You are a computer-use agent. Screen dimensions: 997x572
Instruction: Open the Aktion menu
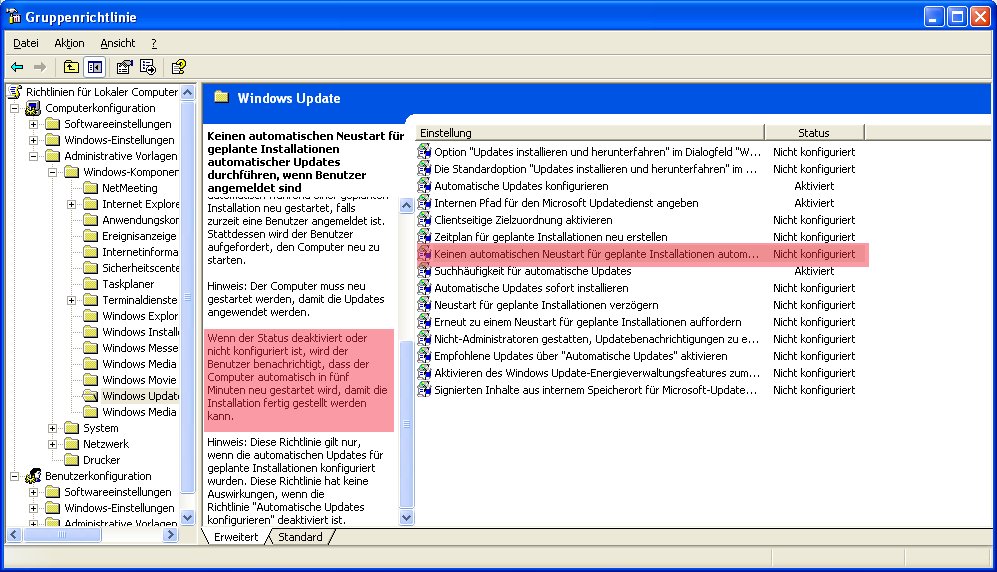point(69,43)
